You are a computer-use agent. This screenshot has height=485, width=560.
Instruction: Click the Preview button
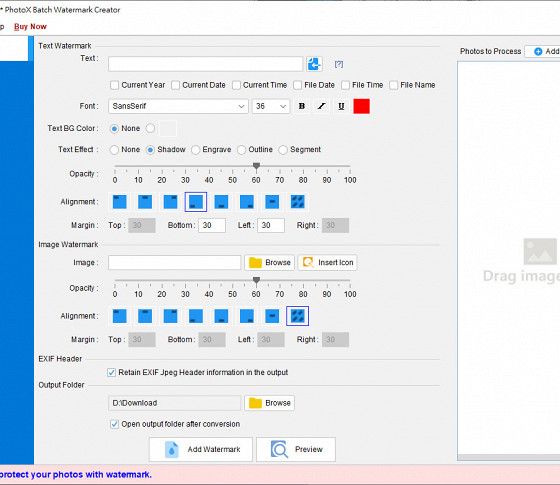click(296, 449)
